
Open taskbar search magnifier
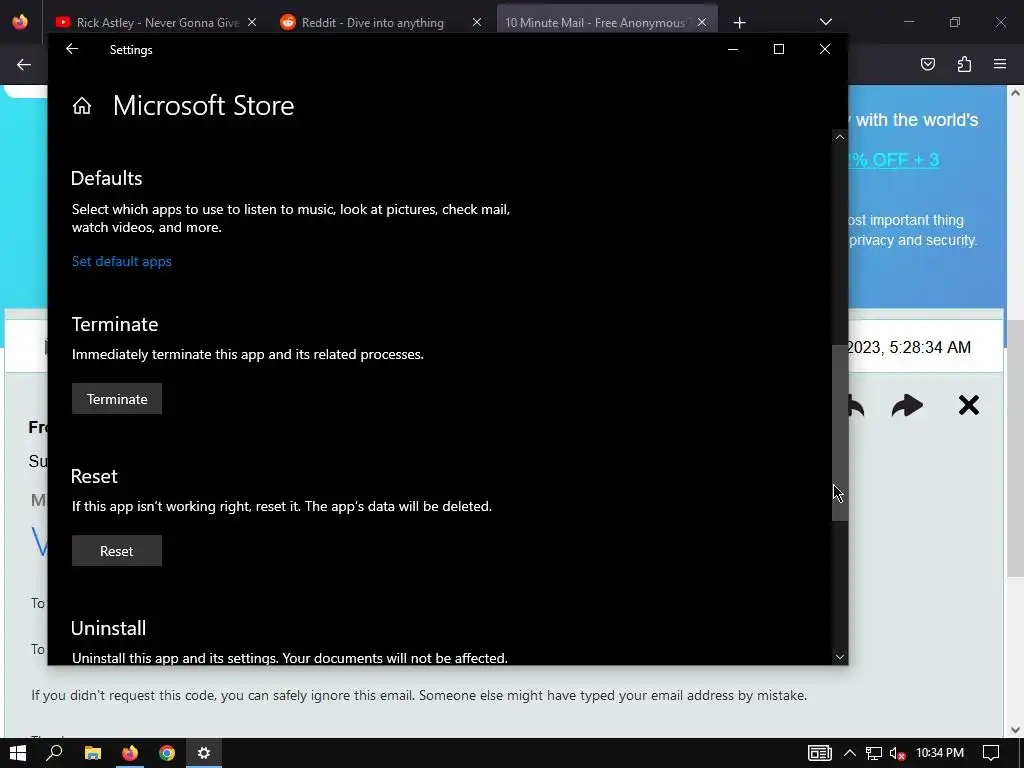pos(55,753)
